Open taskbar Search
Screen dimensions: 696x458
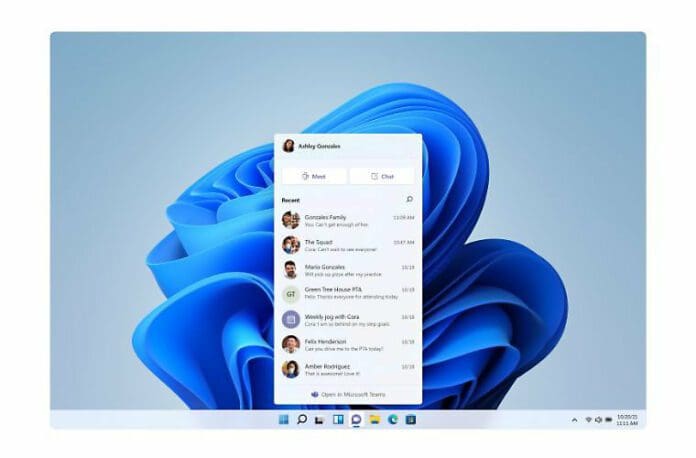(x=302, y=419)
